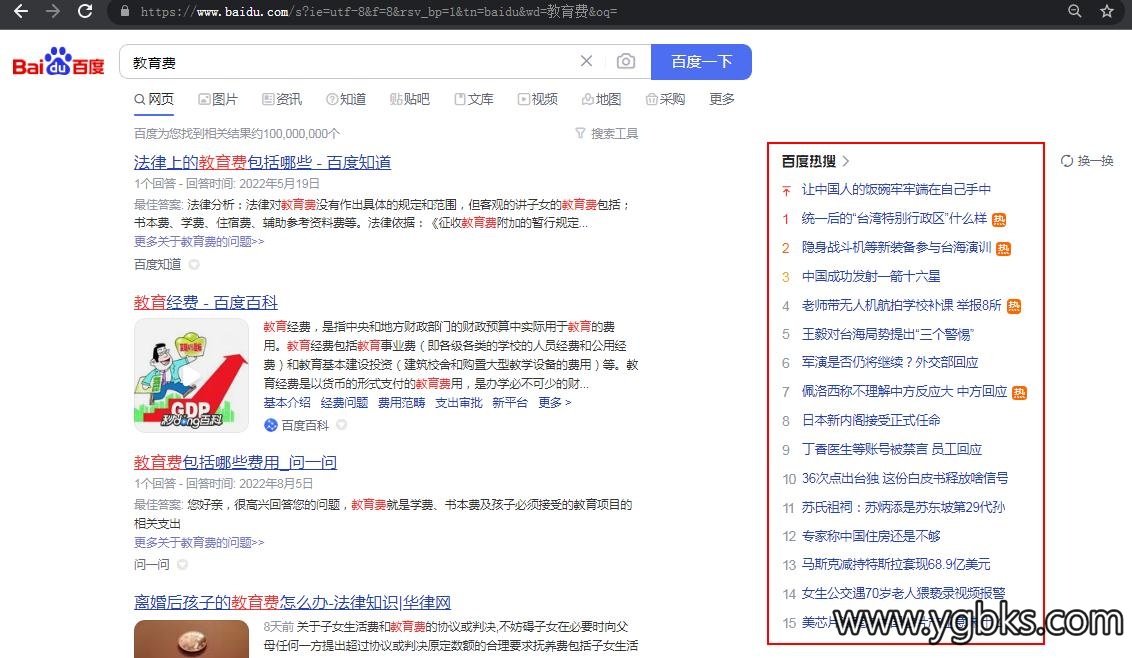Viewport: 1132px width, 658px height.
Task: Open hot topic 中国成功发射一箭十六星
Action: coord(871,276)
